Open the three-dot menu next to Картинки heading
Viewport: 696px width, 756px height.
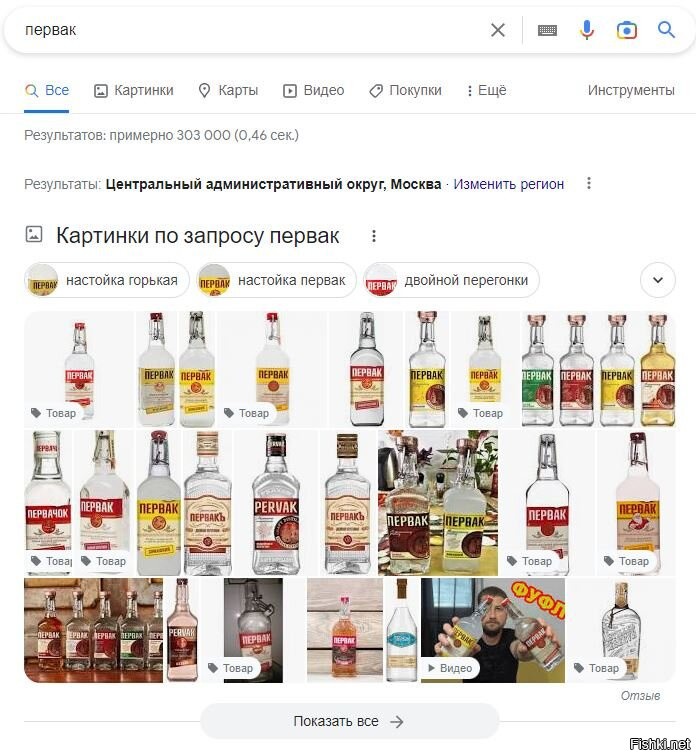pos(374,236)
